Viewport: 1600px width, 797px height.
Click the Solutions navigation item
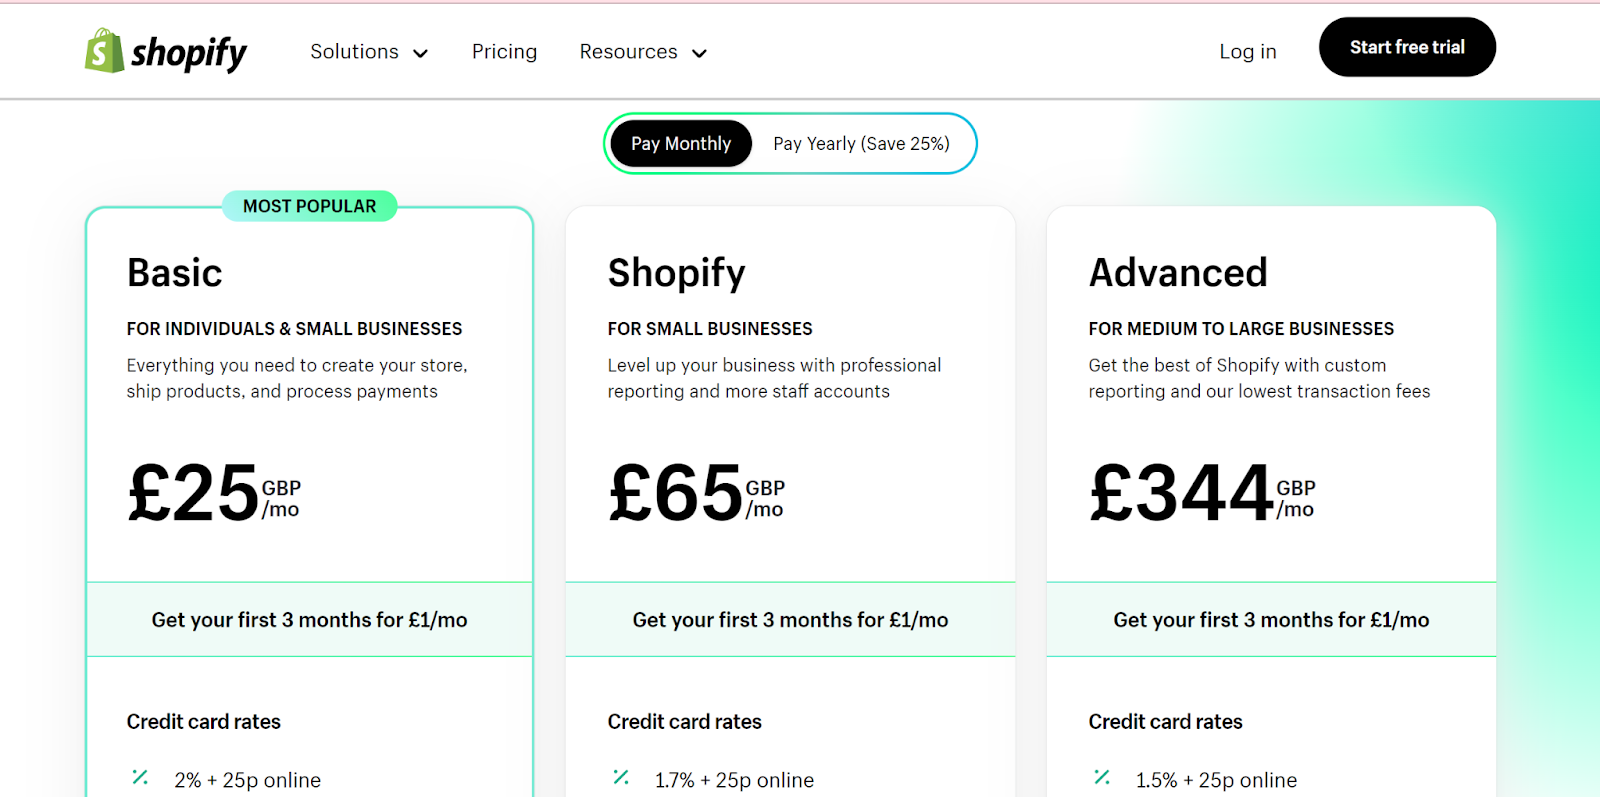[354, 51]
